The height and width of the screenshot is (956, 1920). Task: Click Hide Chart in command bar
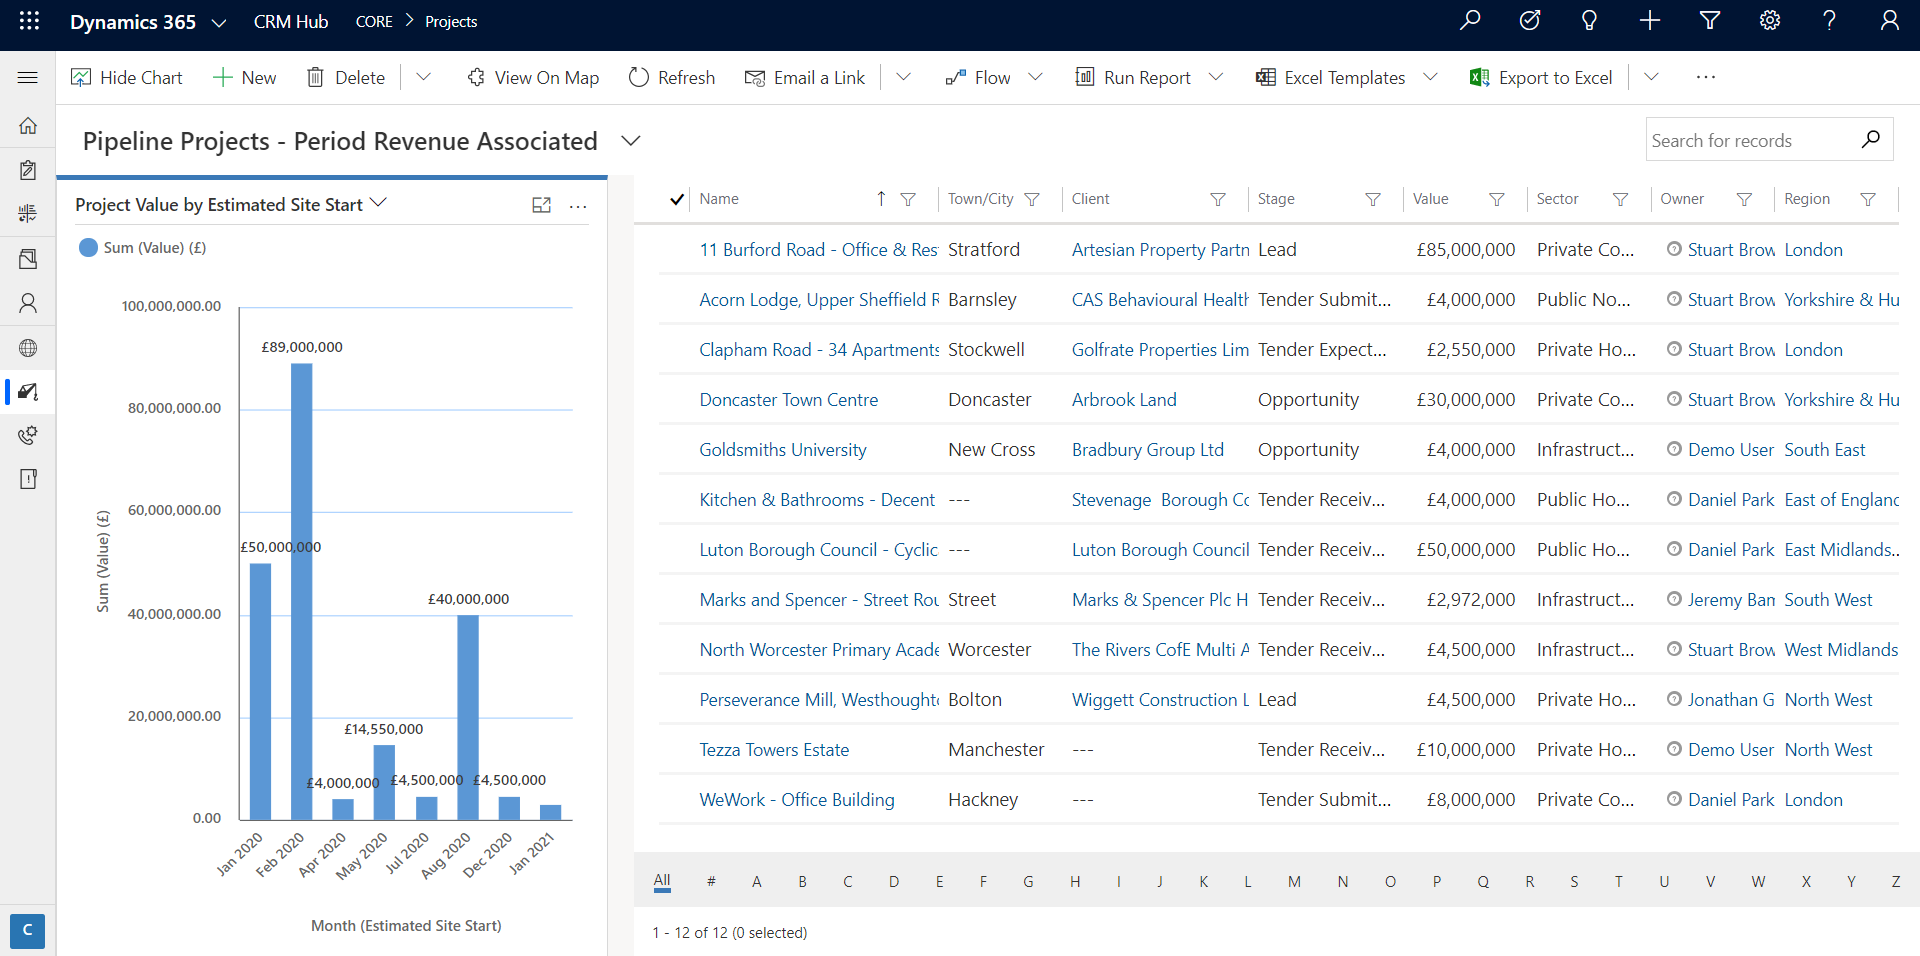coord(127,77)
